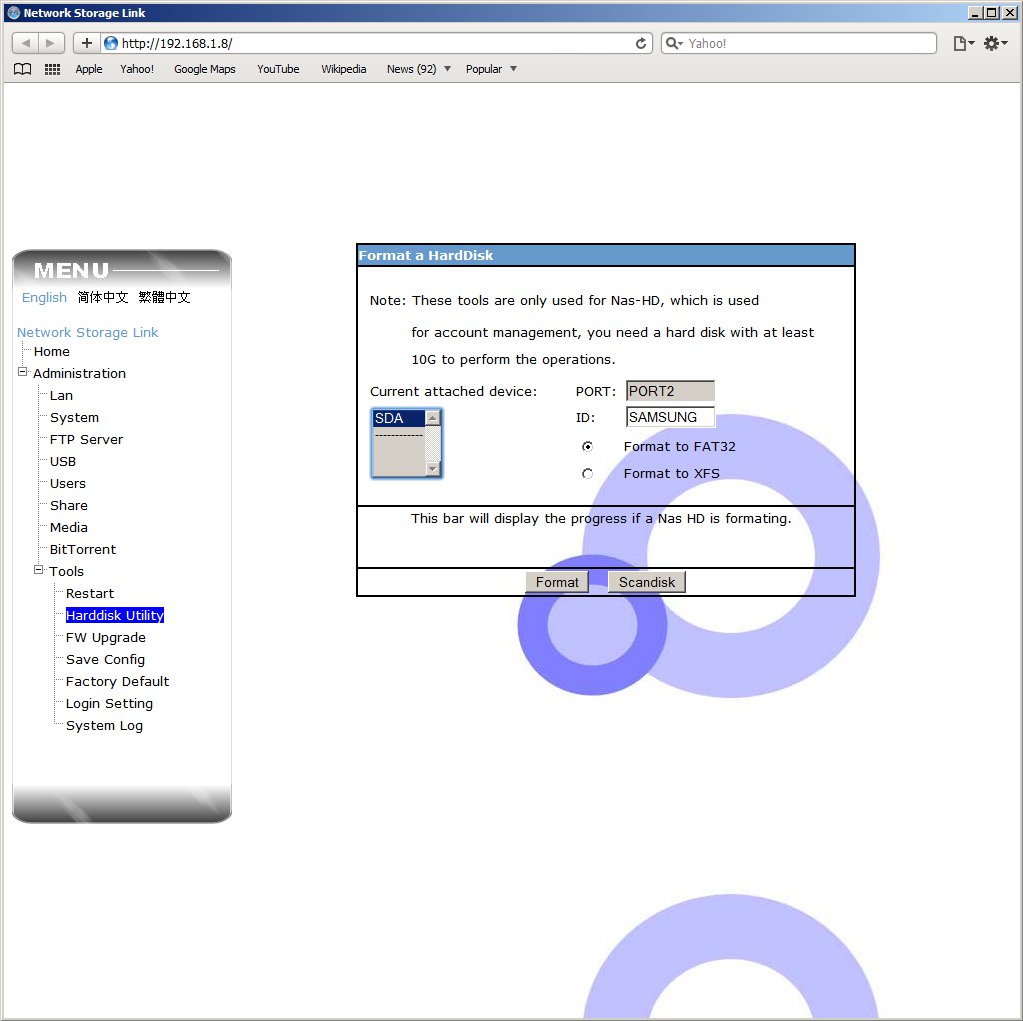Click the device list scroll down arrow
The height and width of the screenshot is (1021, 1023).
pos(433,468)
